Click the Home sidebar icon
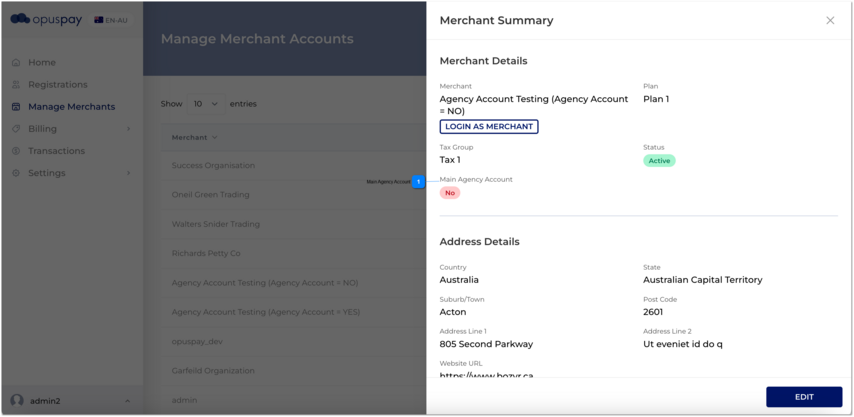 click(16, 63)
